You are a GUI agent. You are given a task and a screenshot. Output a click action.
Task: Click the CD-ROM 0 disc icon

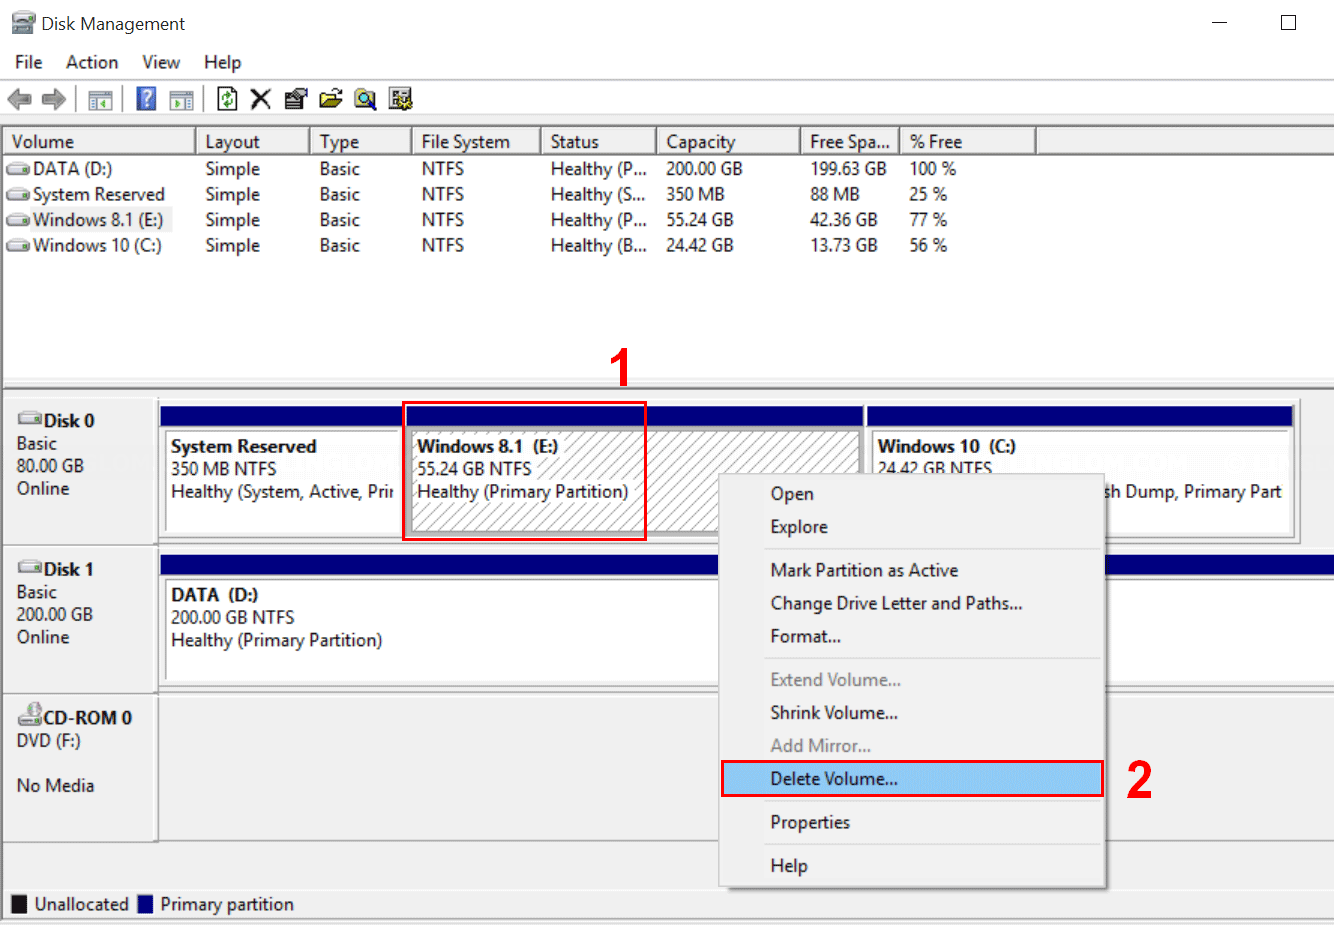pyautogui.click(x=29, y=714)
